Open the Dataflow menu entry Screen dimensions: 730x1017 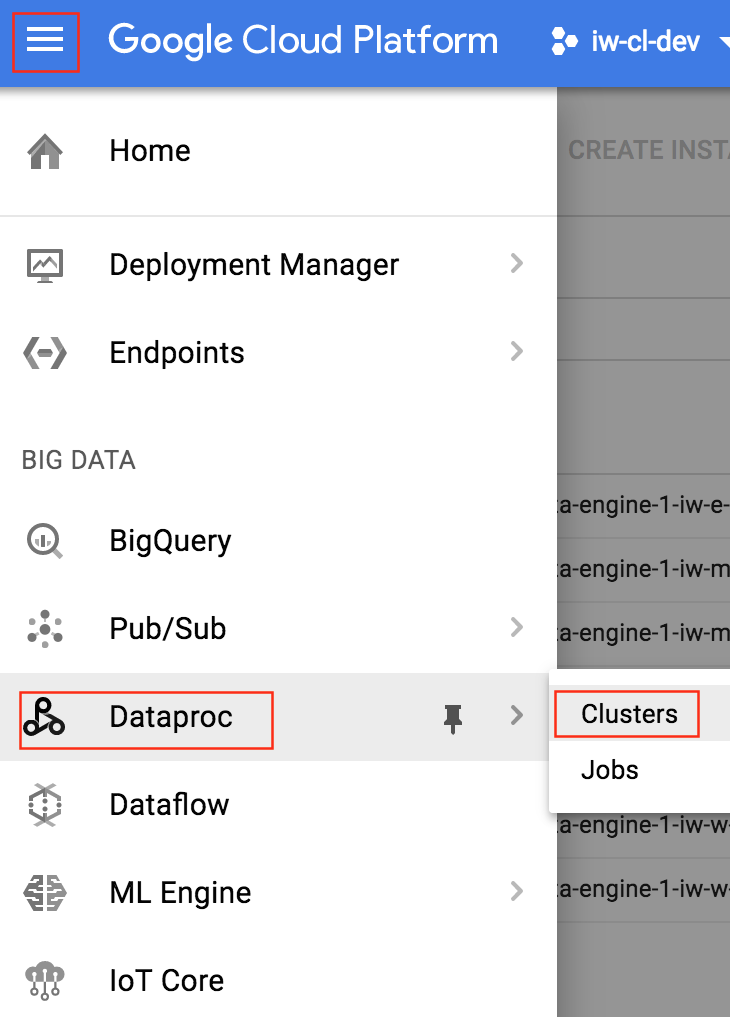(278, 805)
